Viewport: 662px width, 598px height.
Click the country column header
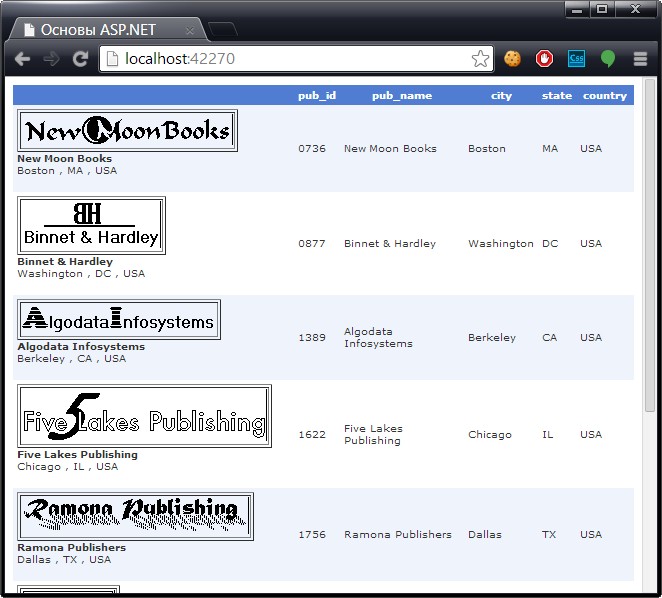coord(605,95)
